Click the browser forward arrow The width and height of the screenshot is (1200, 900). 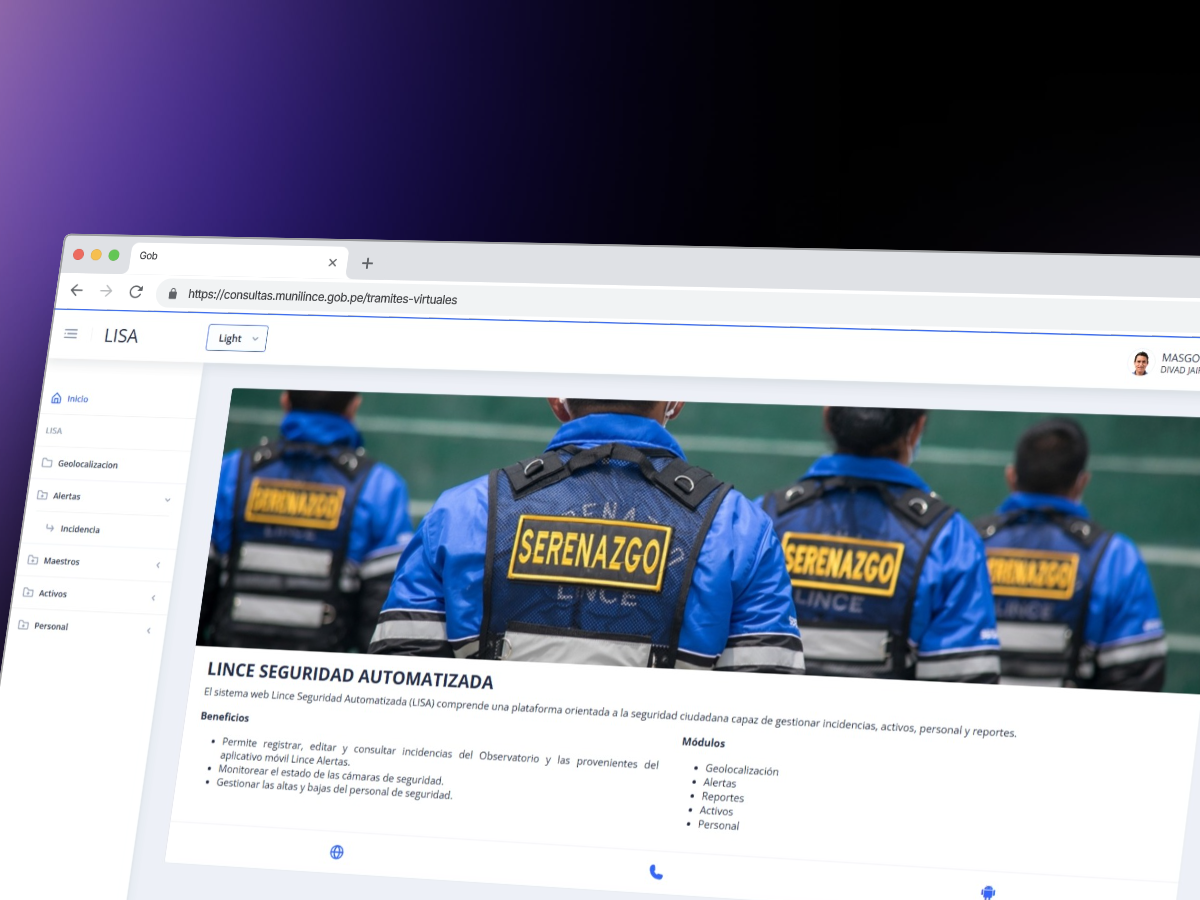click(106, 291)
